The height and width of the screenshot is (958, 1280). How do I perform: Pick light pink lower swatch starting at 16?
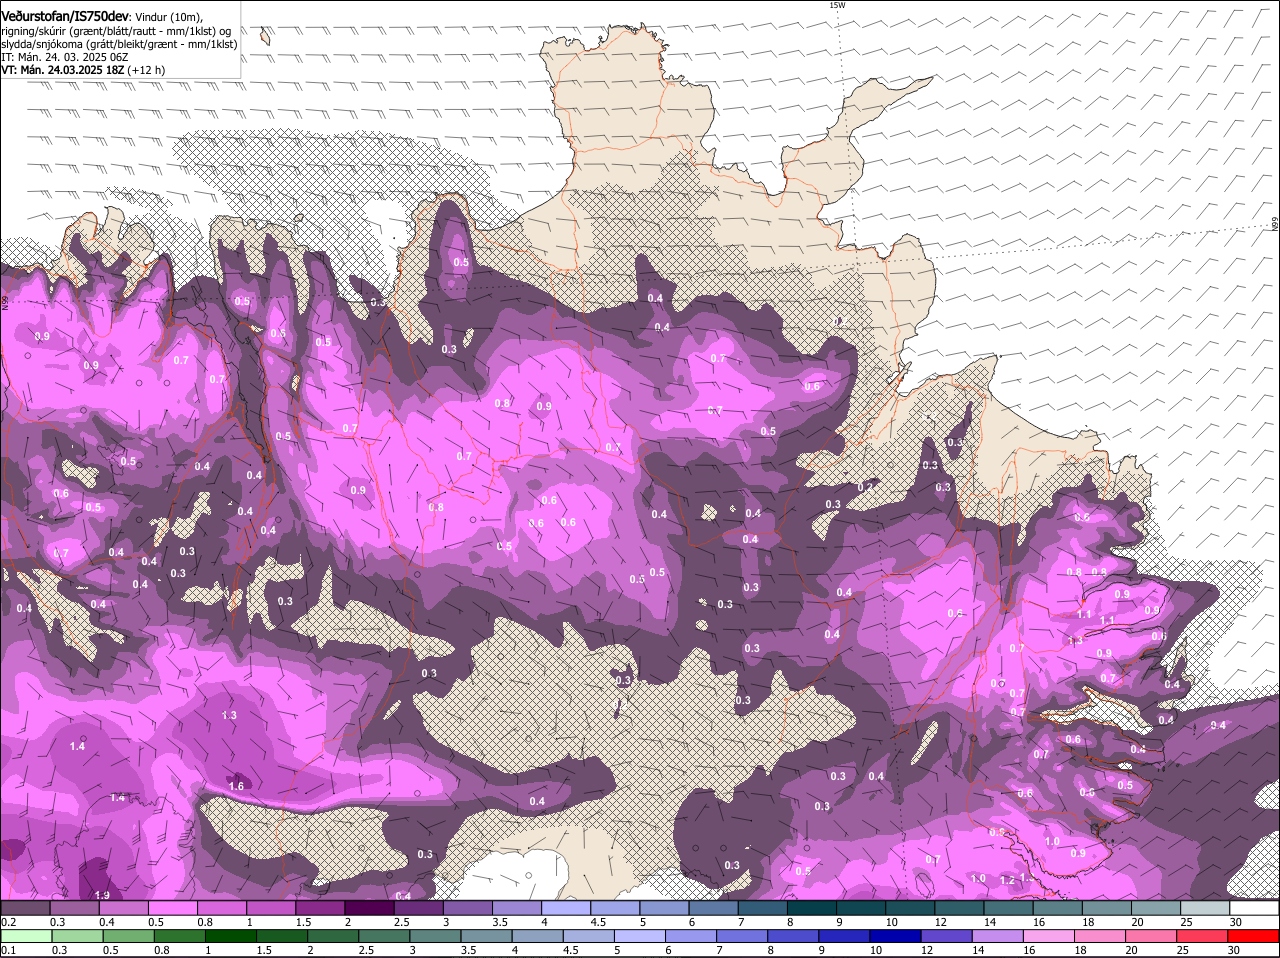[x=1049, y=936]
